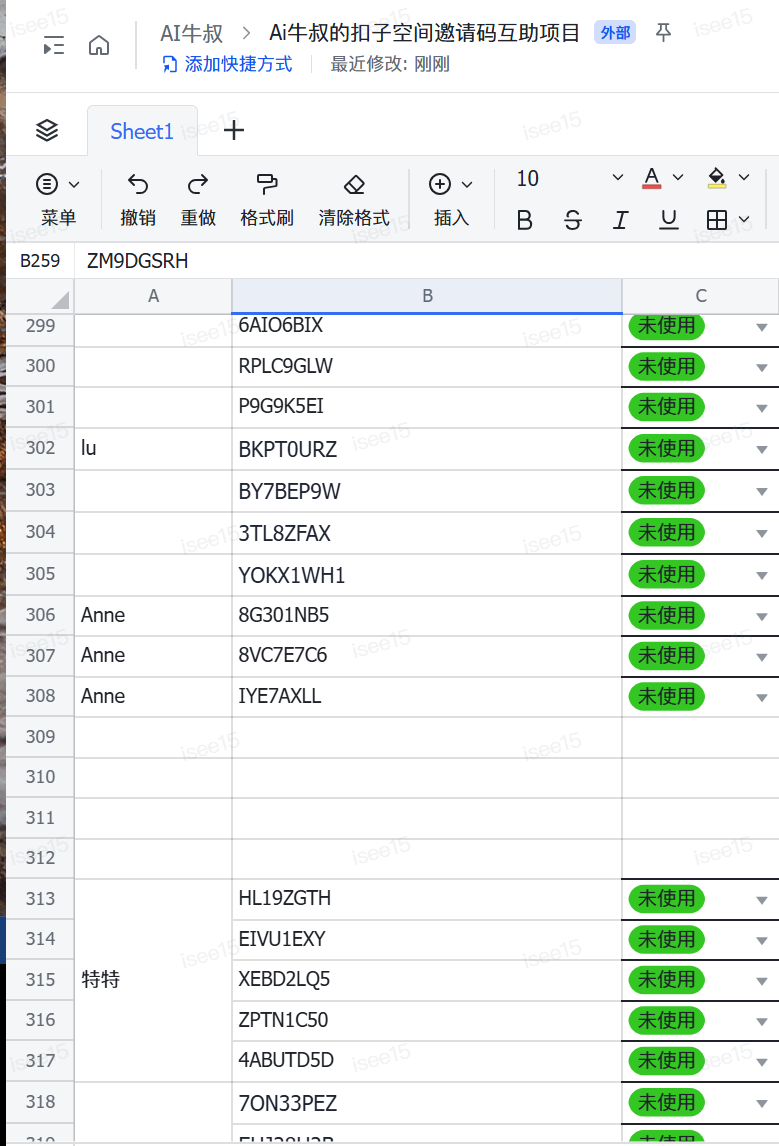Click 未使用 tag in row 303
This screenshot has width=779, height=1146.
tap(666, 490)
